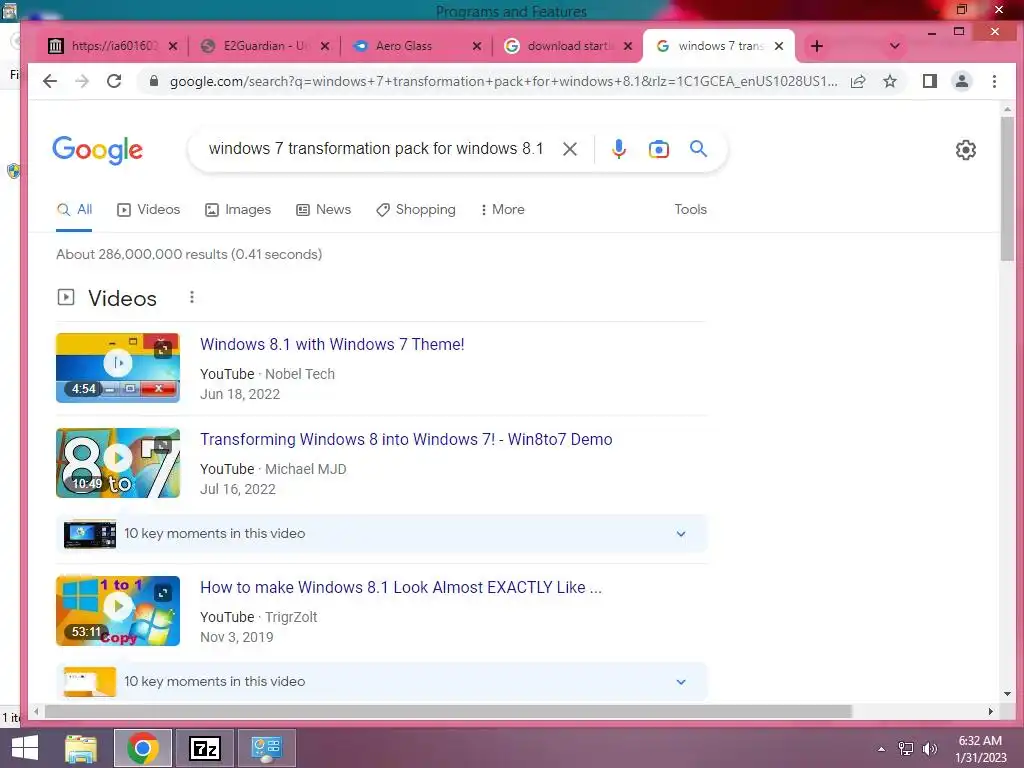Switch to the download starting tab
Screen dimensions: 1024x768
pos(567,46)
